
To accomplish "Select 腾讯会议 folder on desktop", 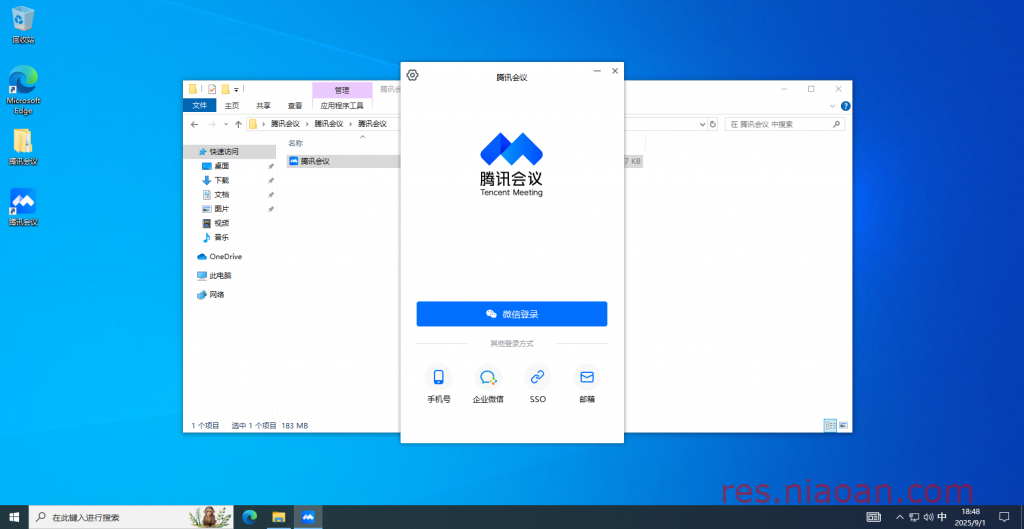I will tap(23, 147).
